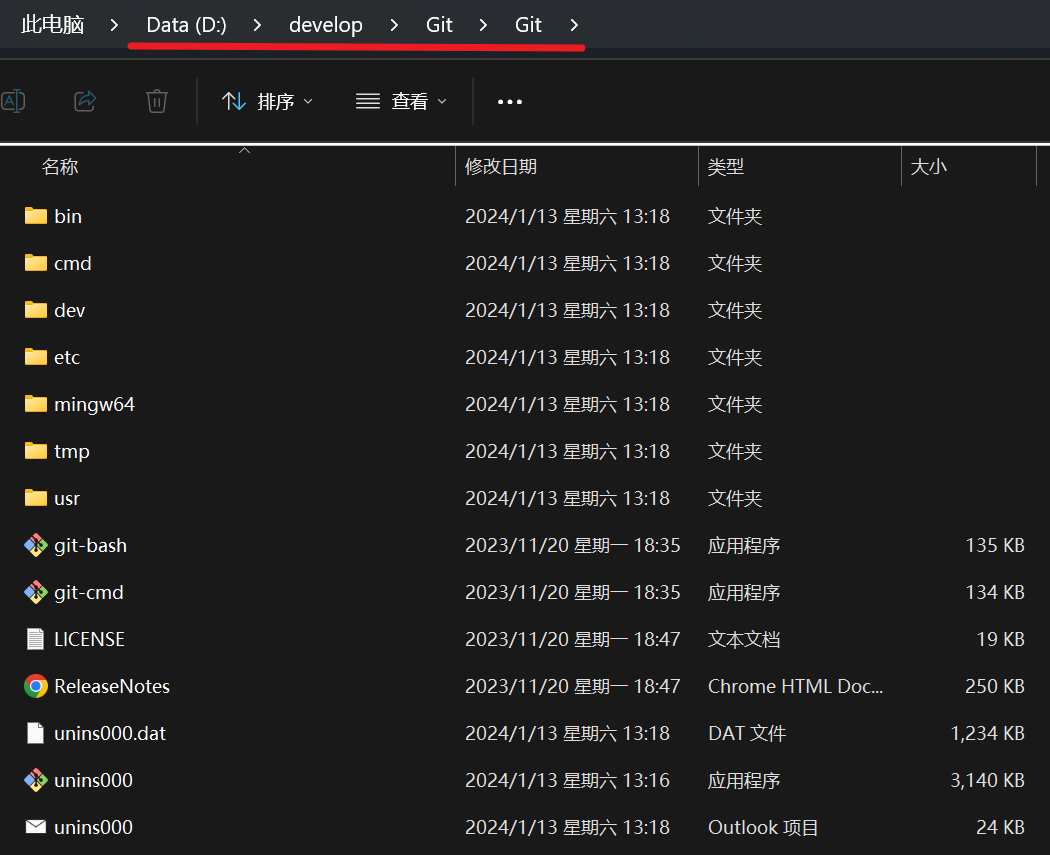Sort by 大小 column header
The image size is (1050, 855).
click(x=929, y=167)
